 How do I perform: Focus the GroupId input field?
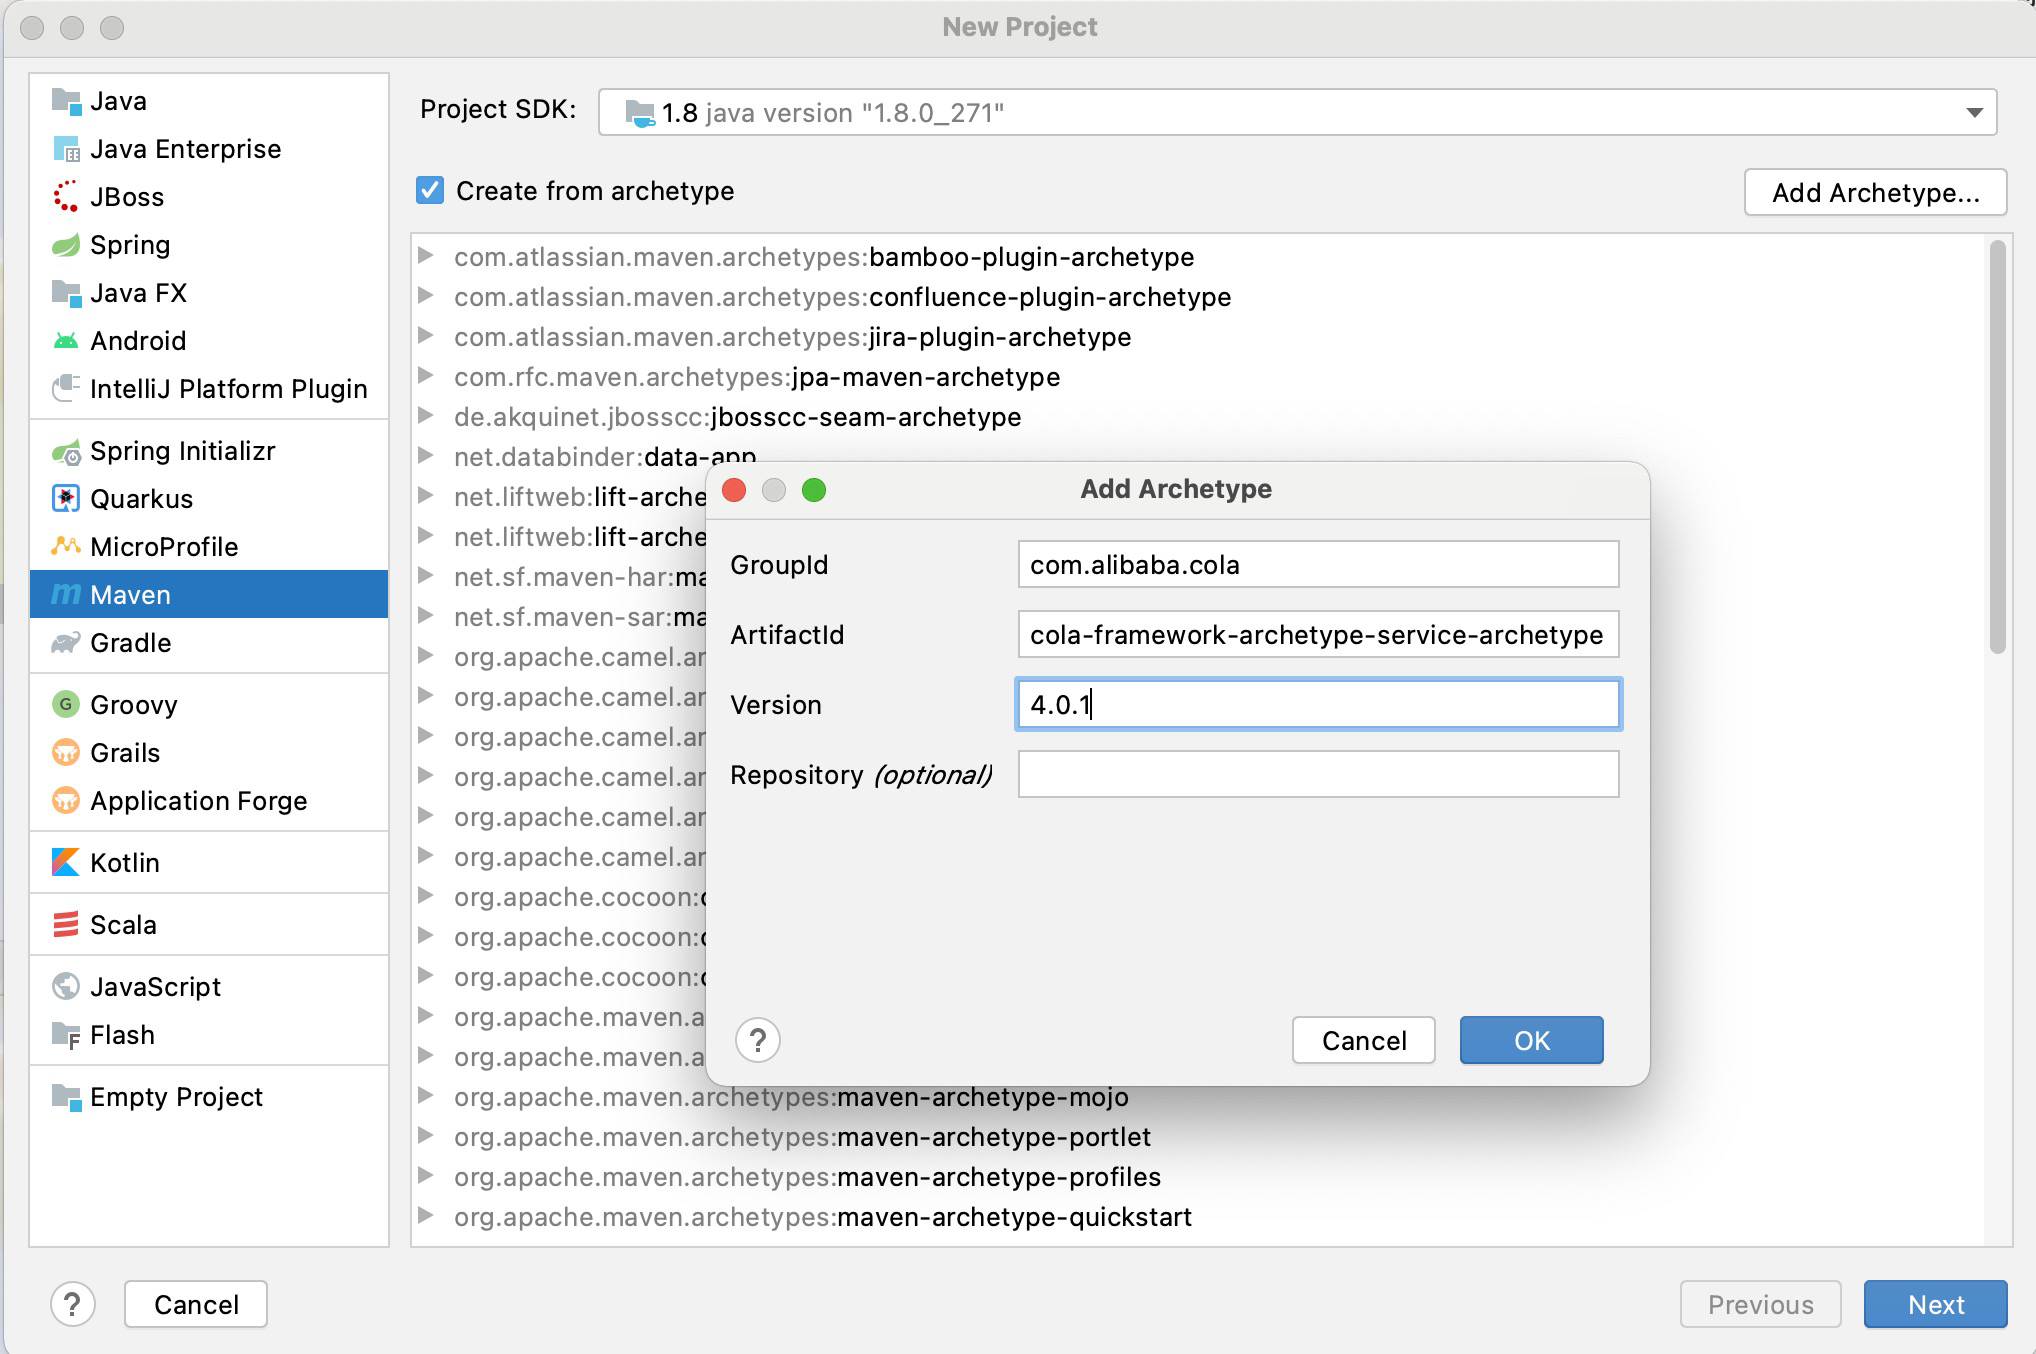pos(1319,564)
